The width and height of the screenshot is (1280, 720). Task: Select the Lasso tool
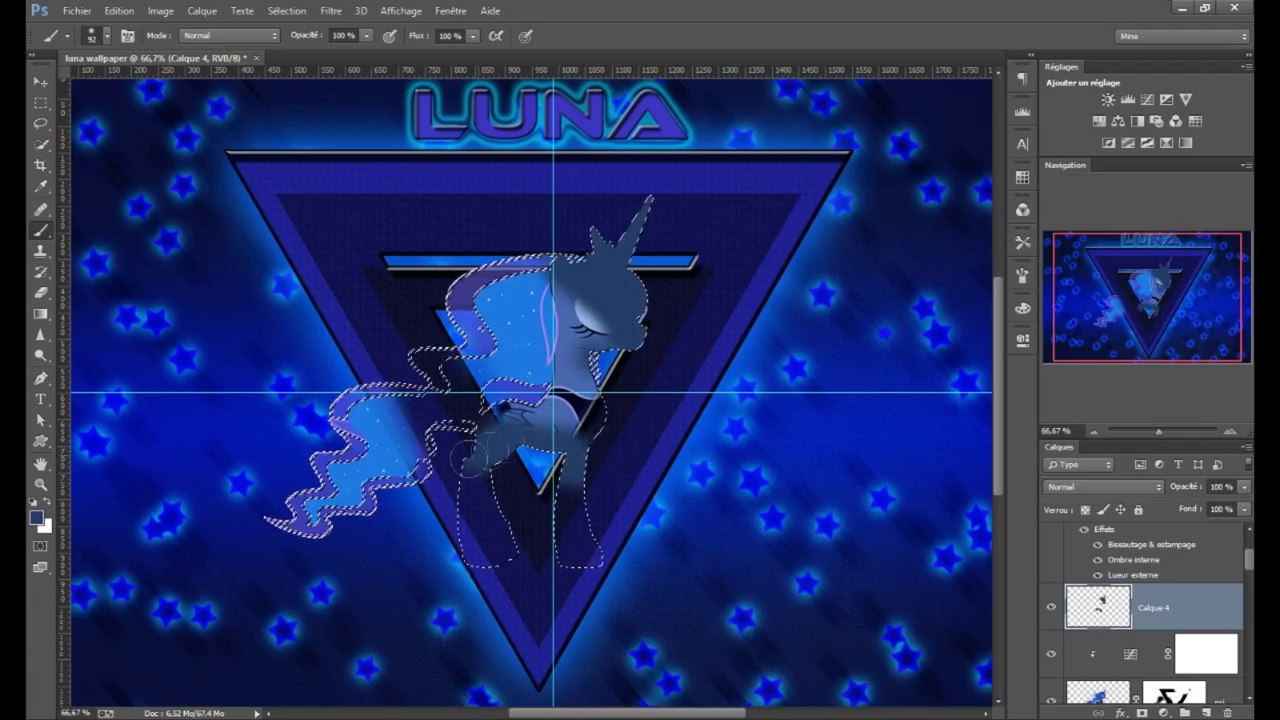click(x=41, y=123)
